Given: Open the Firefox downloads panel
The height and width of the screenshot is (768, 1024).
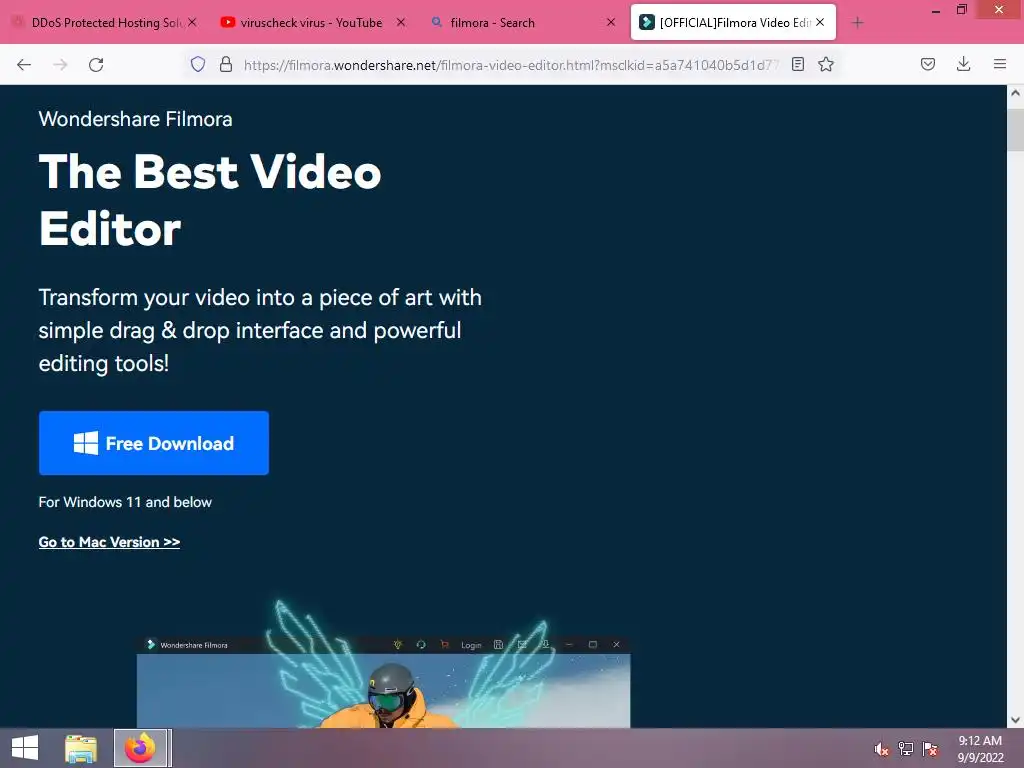Looking at the screenshot, I should coord(963,64).
